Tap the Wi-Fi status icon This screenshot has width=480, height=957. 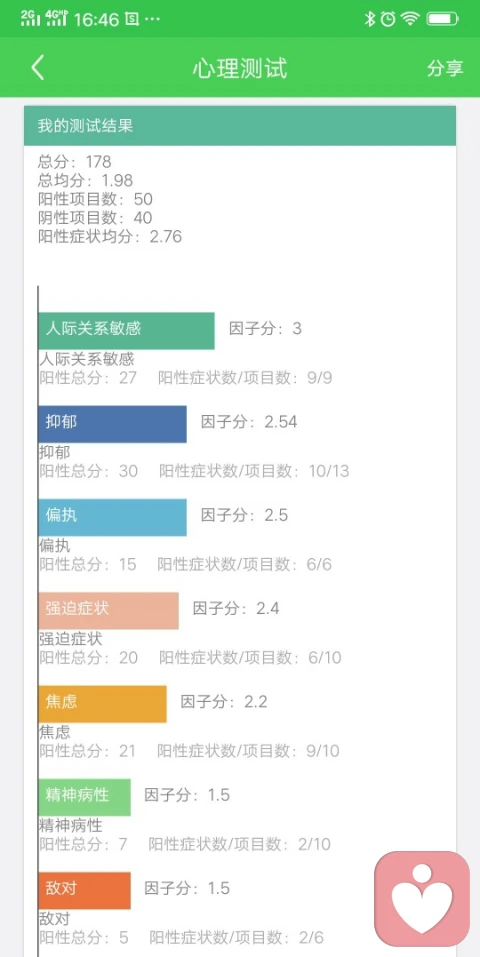tap(410, 19)
